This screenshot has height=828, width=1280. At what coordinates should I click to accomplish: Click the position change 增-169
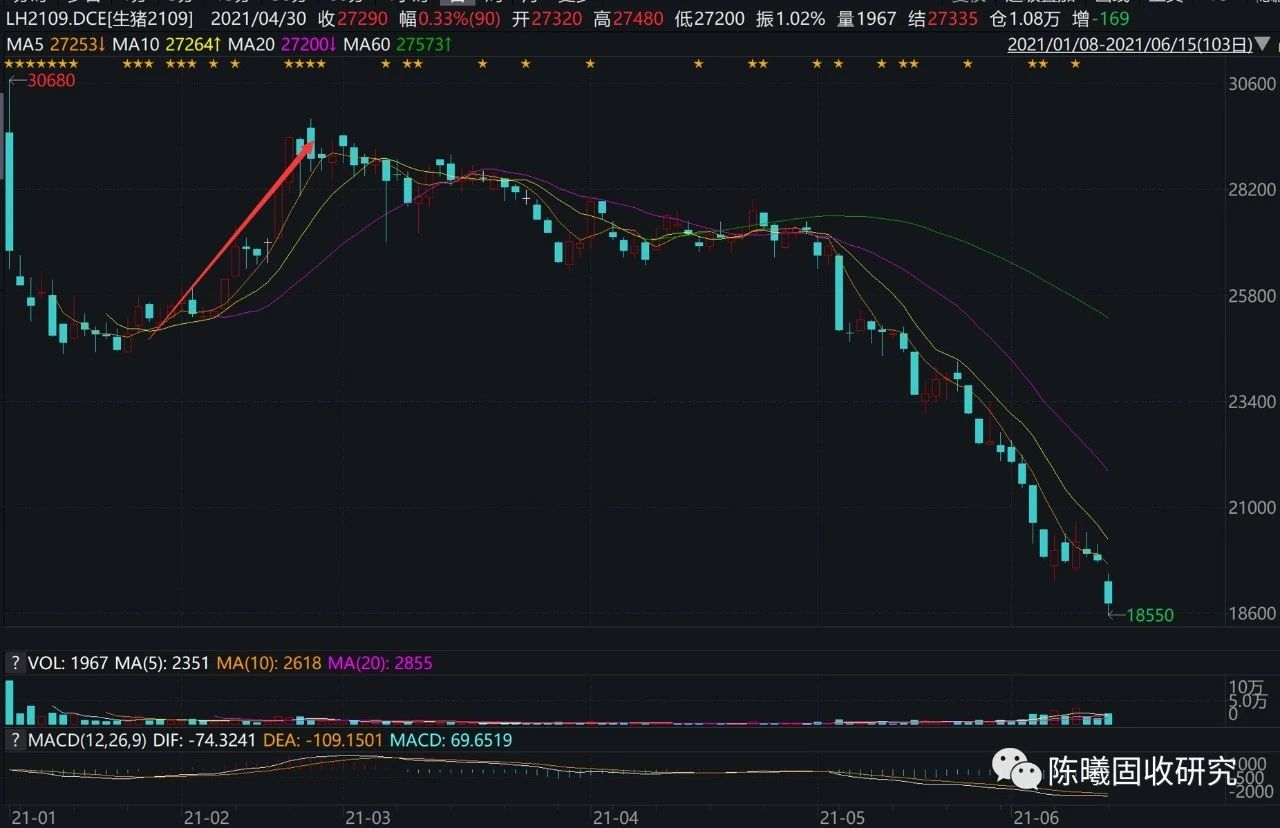(x=1101, y=19)
